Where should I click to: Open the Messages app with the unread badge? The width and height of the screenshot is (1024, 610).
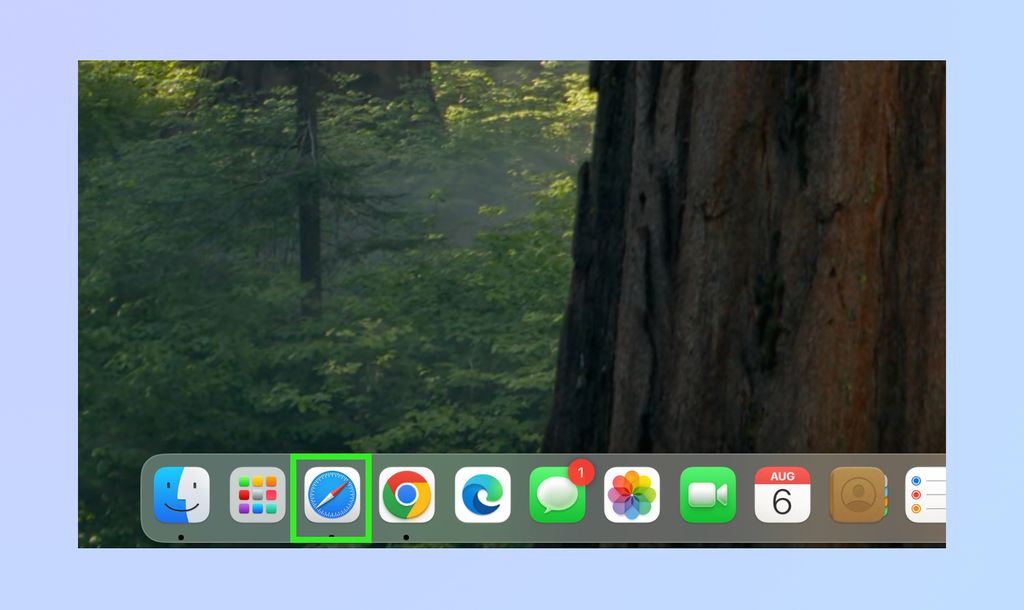tap(556, 495)
